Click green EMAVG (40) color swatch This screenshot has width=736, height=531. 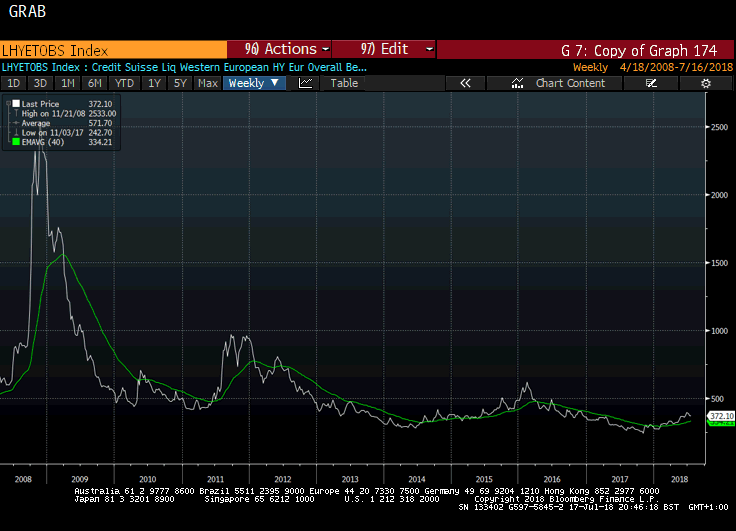[x=14, y=143]
